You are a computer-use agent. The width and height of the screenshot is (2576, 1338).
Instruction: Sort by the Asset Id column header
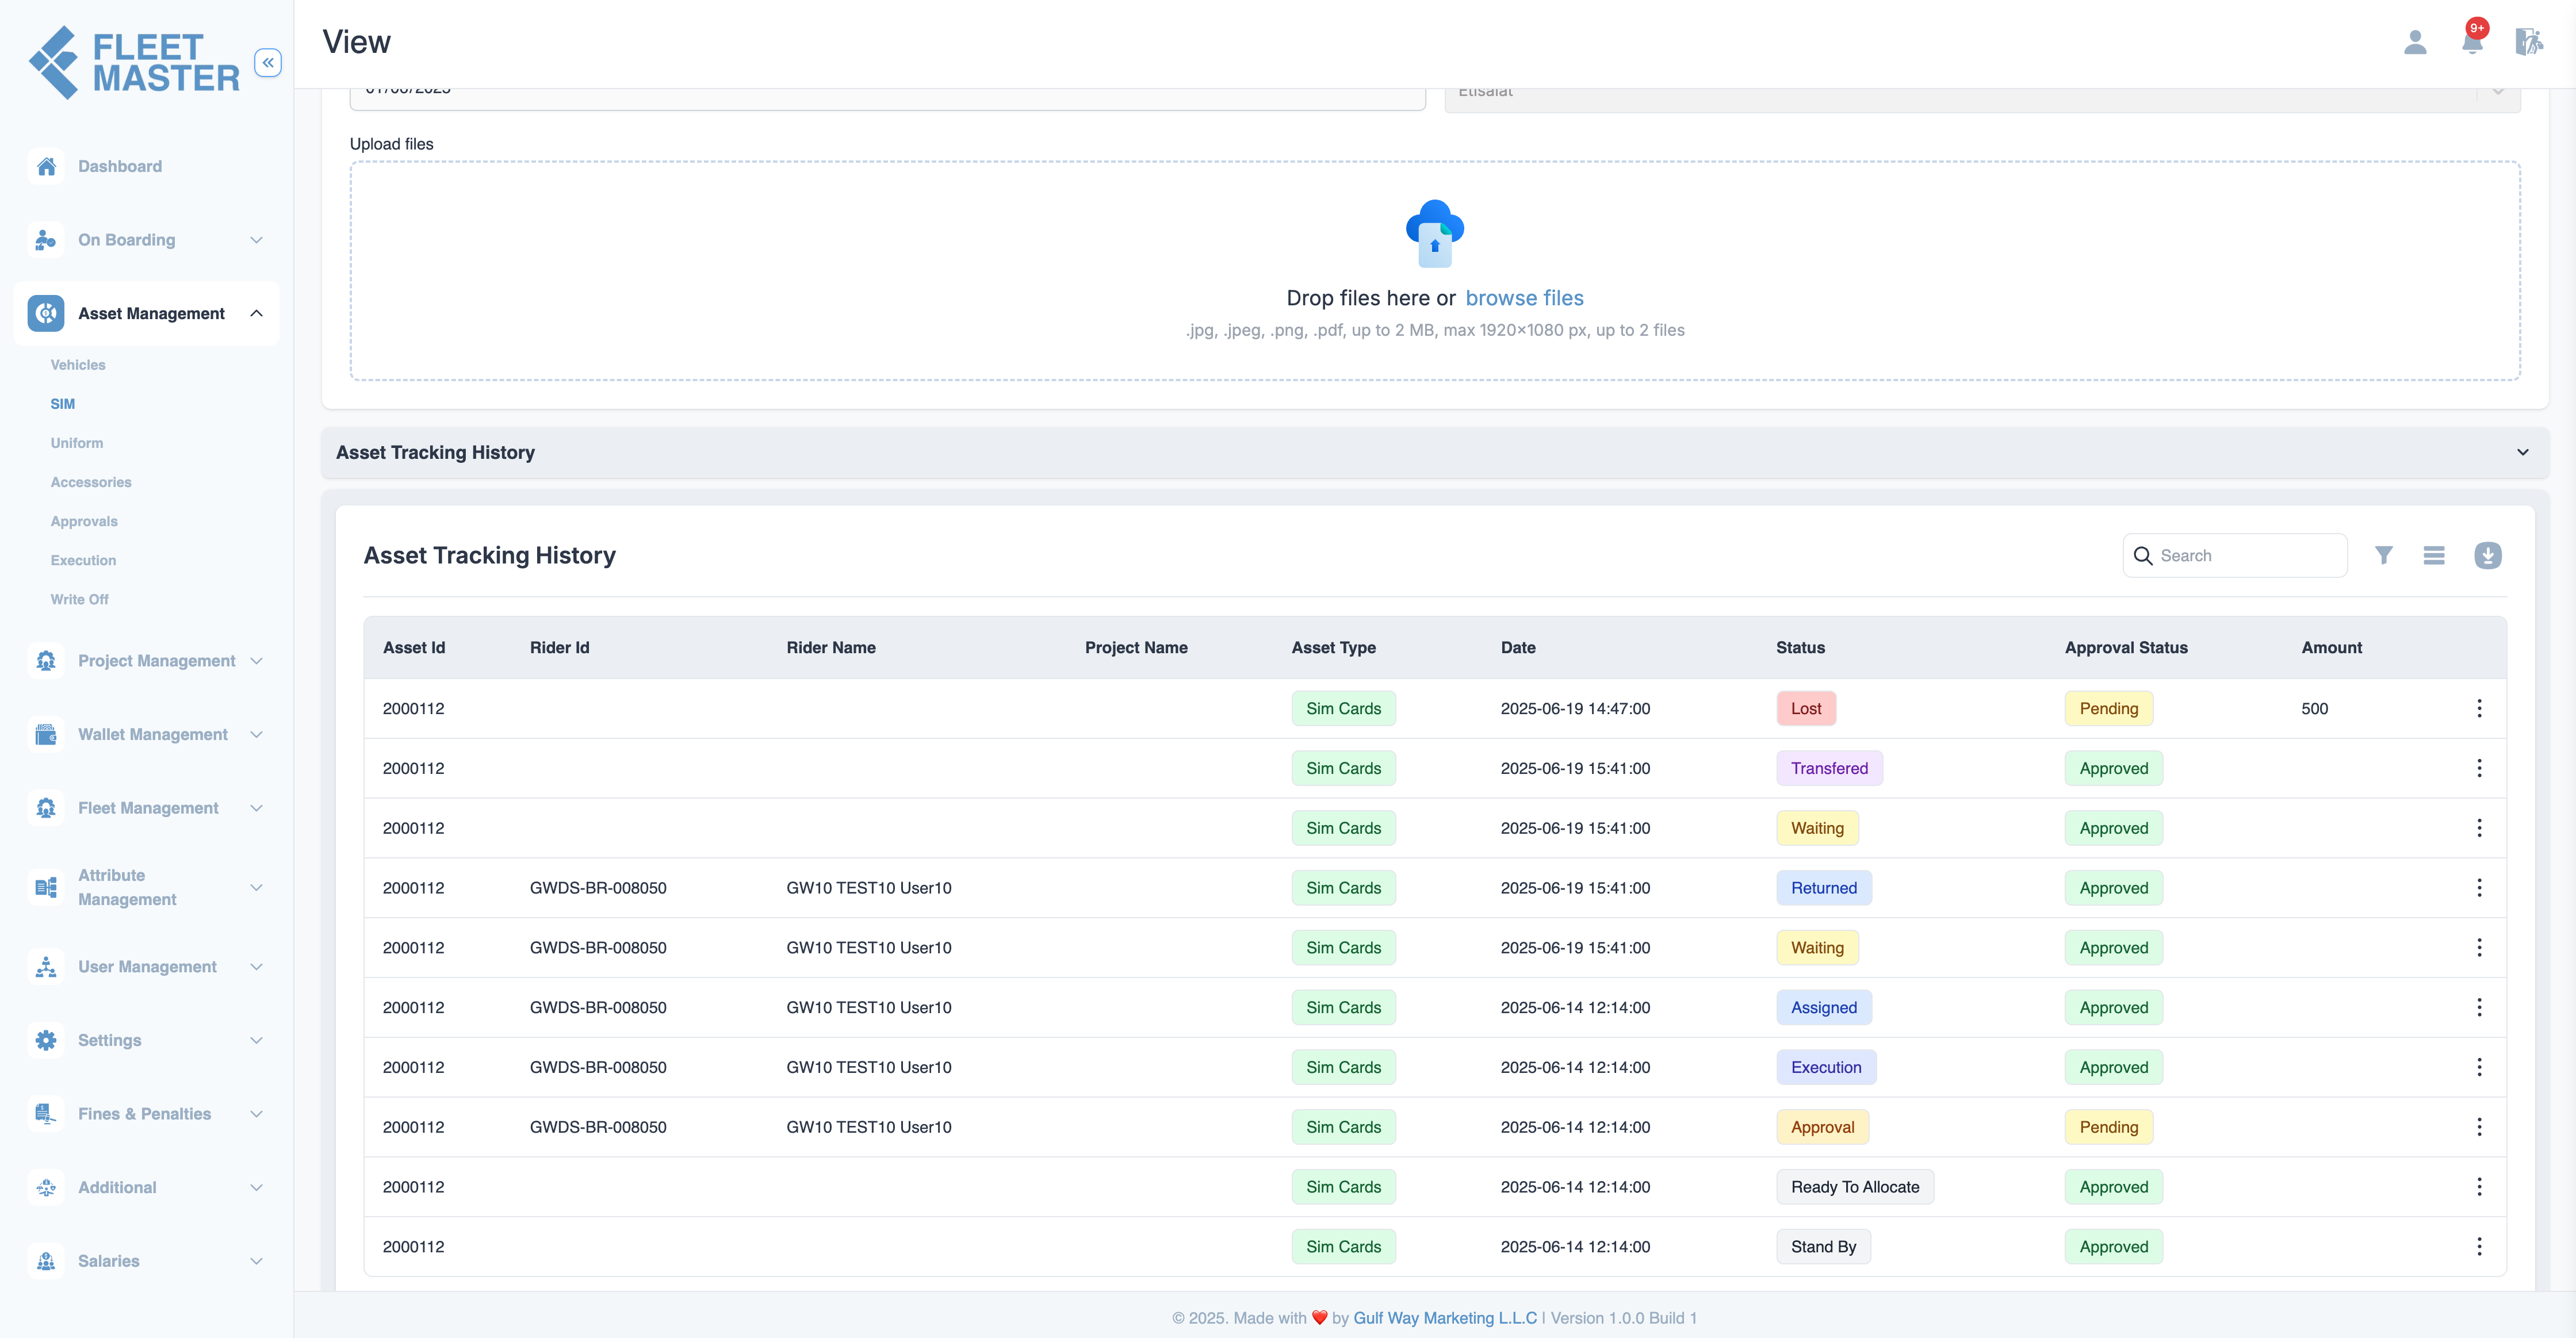[x=414, y=647]
